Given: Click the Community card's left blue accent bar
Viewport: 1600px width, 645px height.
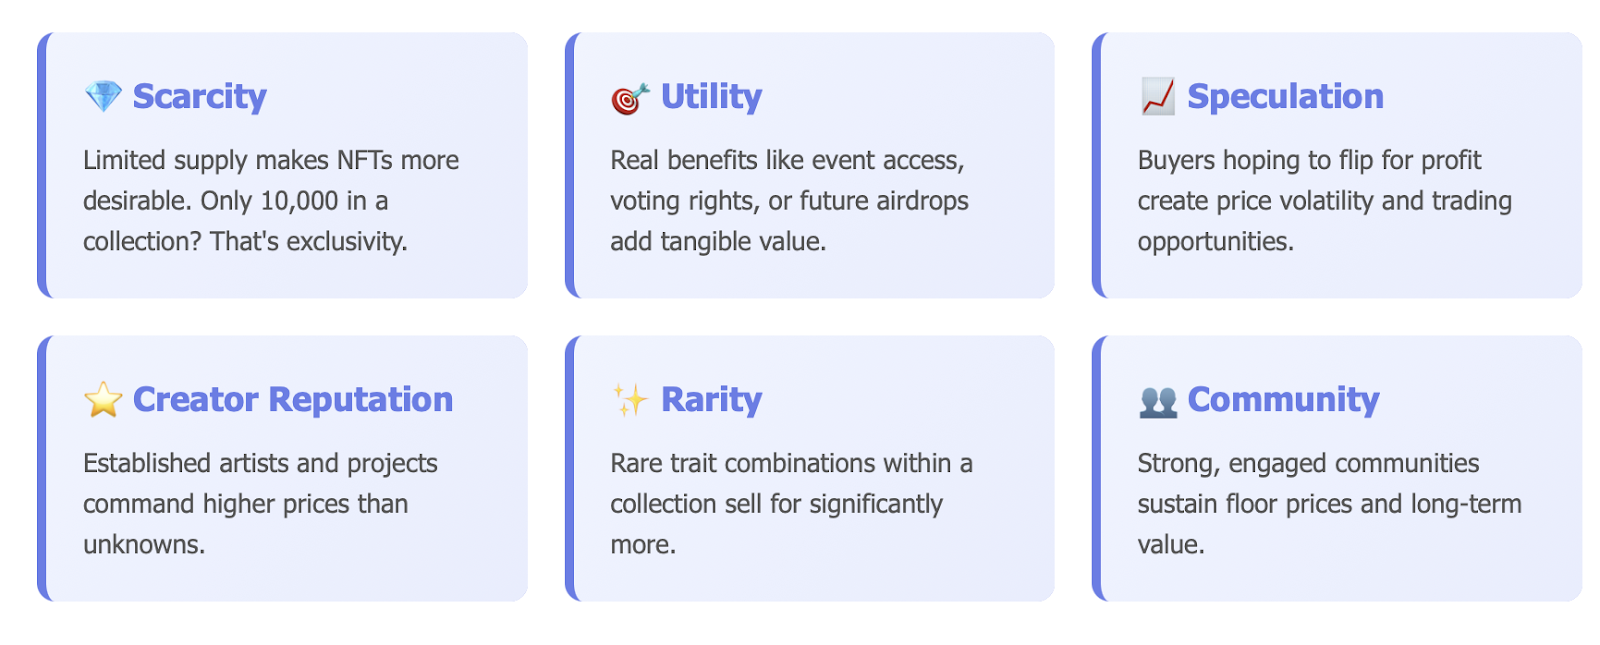Looking at the screenshot, I should [x=1097, y=468].
